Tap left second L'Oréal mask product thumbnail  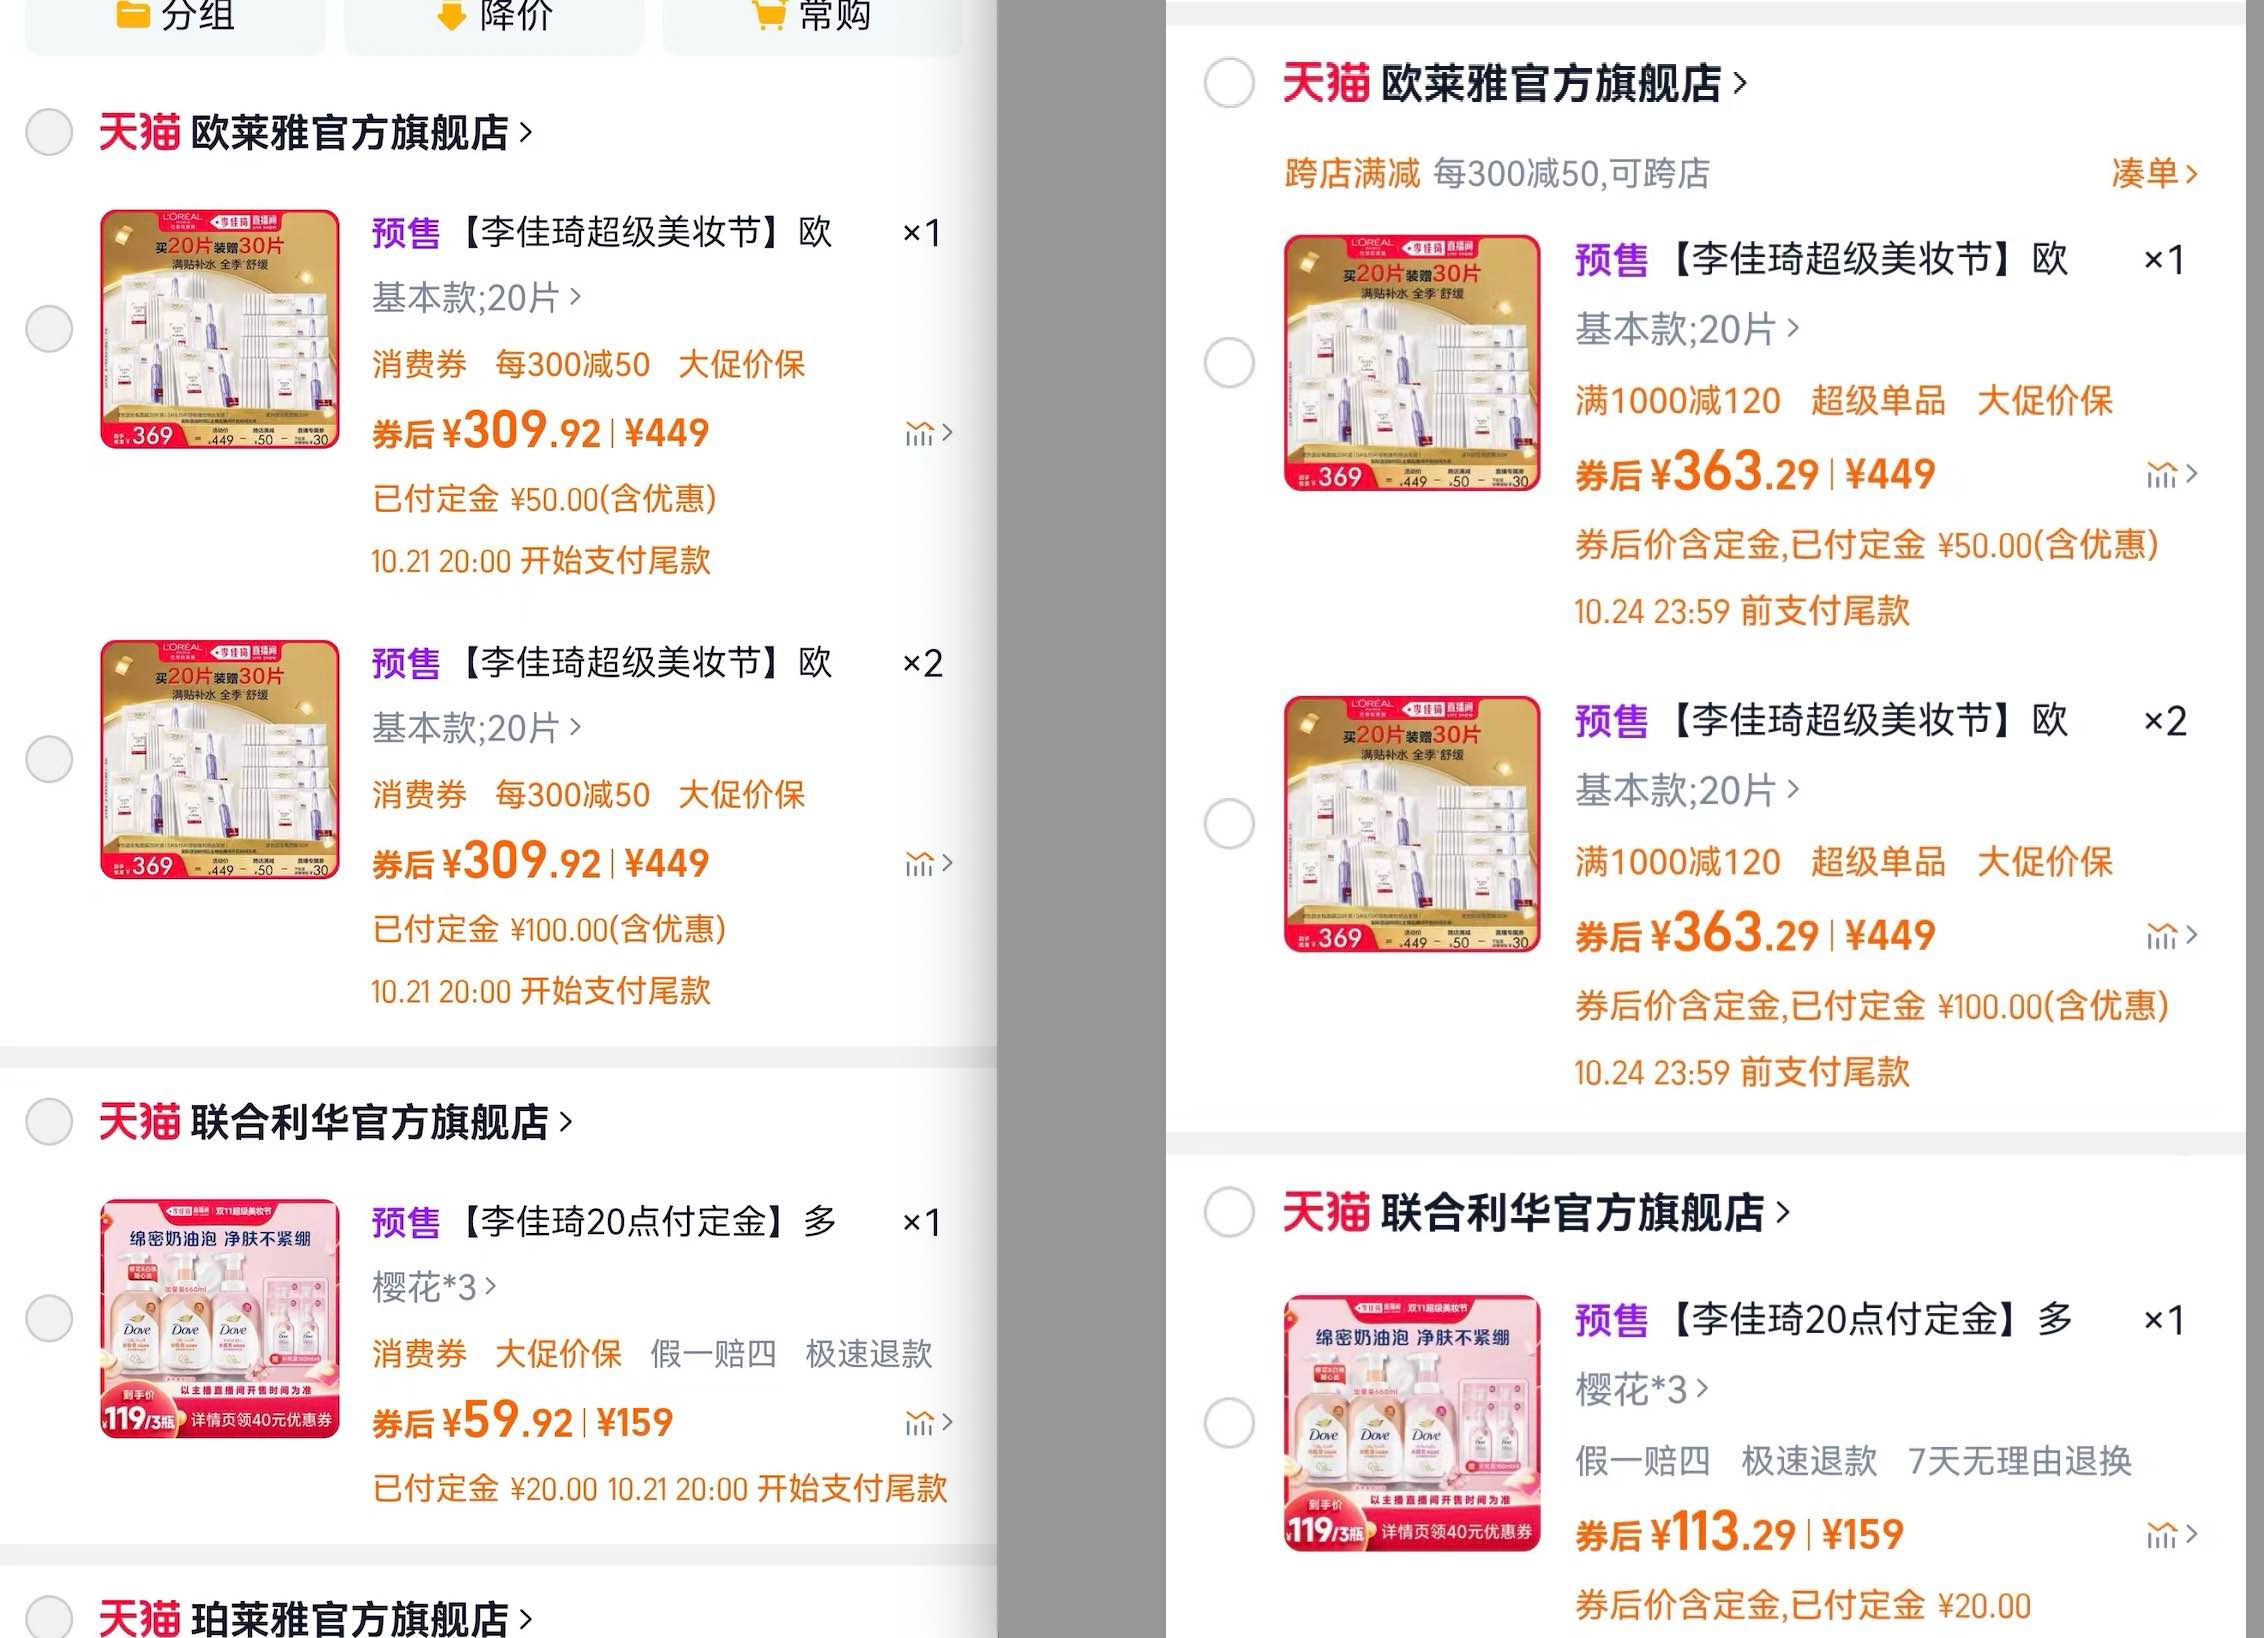click(x=220, y=759)
